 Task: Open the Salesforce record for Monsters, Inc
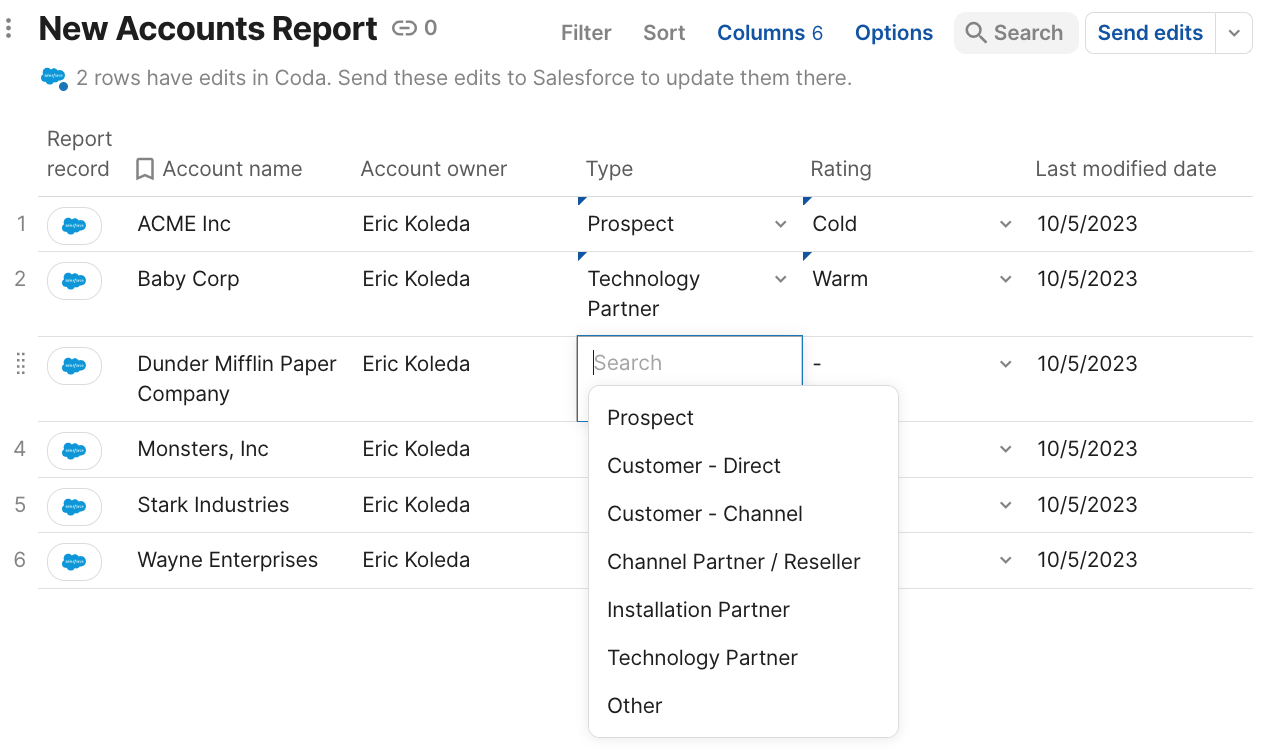point(74,450)
